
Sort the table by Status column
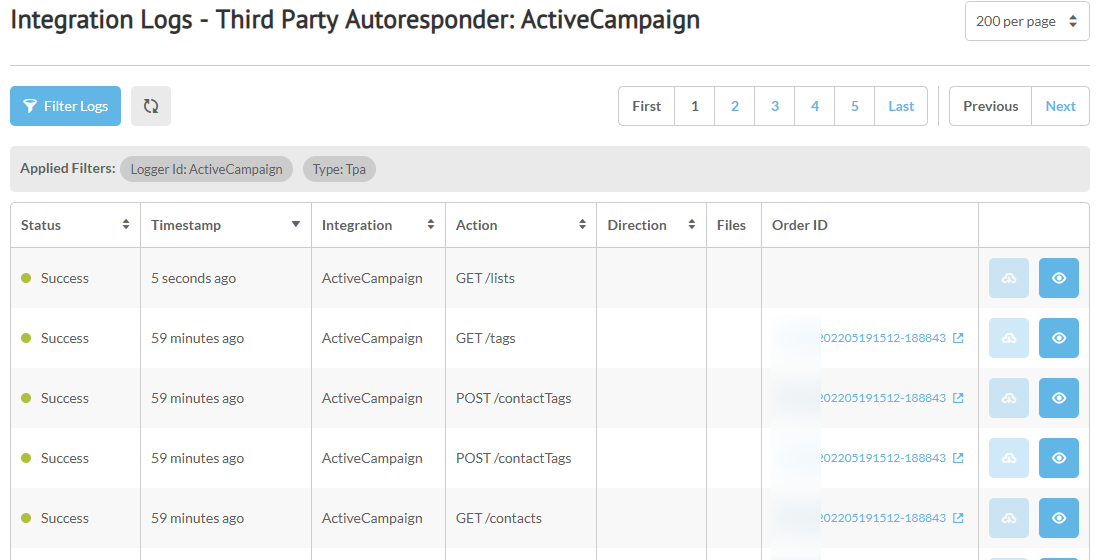click(126, 225)
